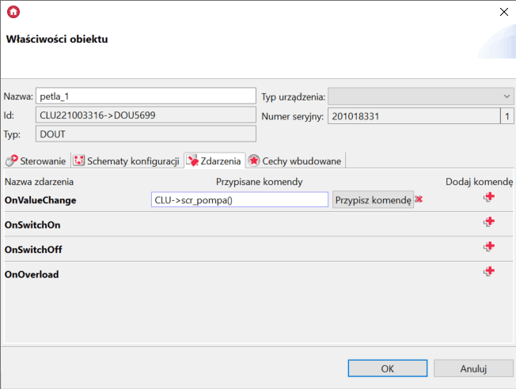This screenshot has height=389, width=516.
Task: Cancel the dialog with Anuluj
Action: 474,369
